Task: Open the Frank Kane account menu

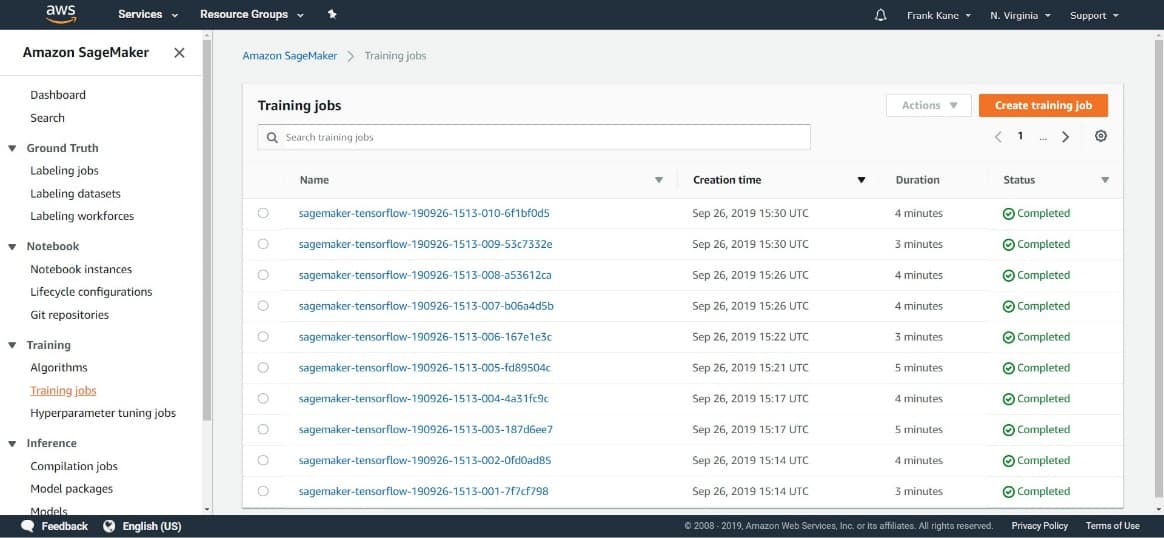Action: [x=938, y=16]
